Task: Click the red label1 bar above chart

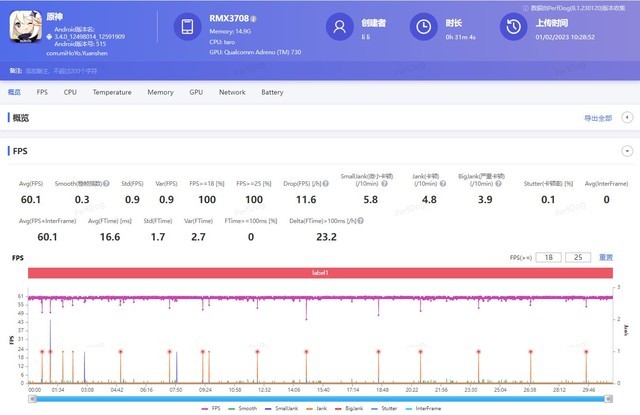Action: [320, 272]
